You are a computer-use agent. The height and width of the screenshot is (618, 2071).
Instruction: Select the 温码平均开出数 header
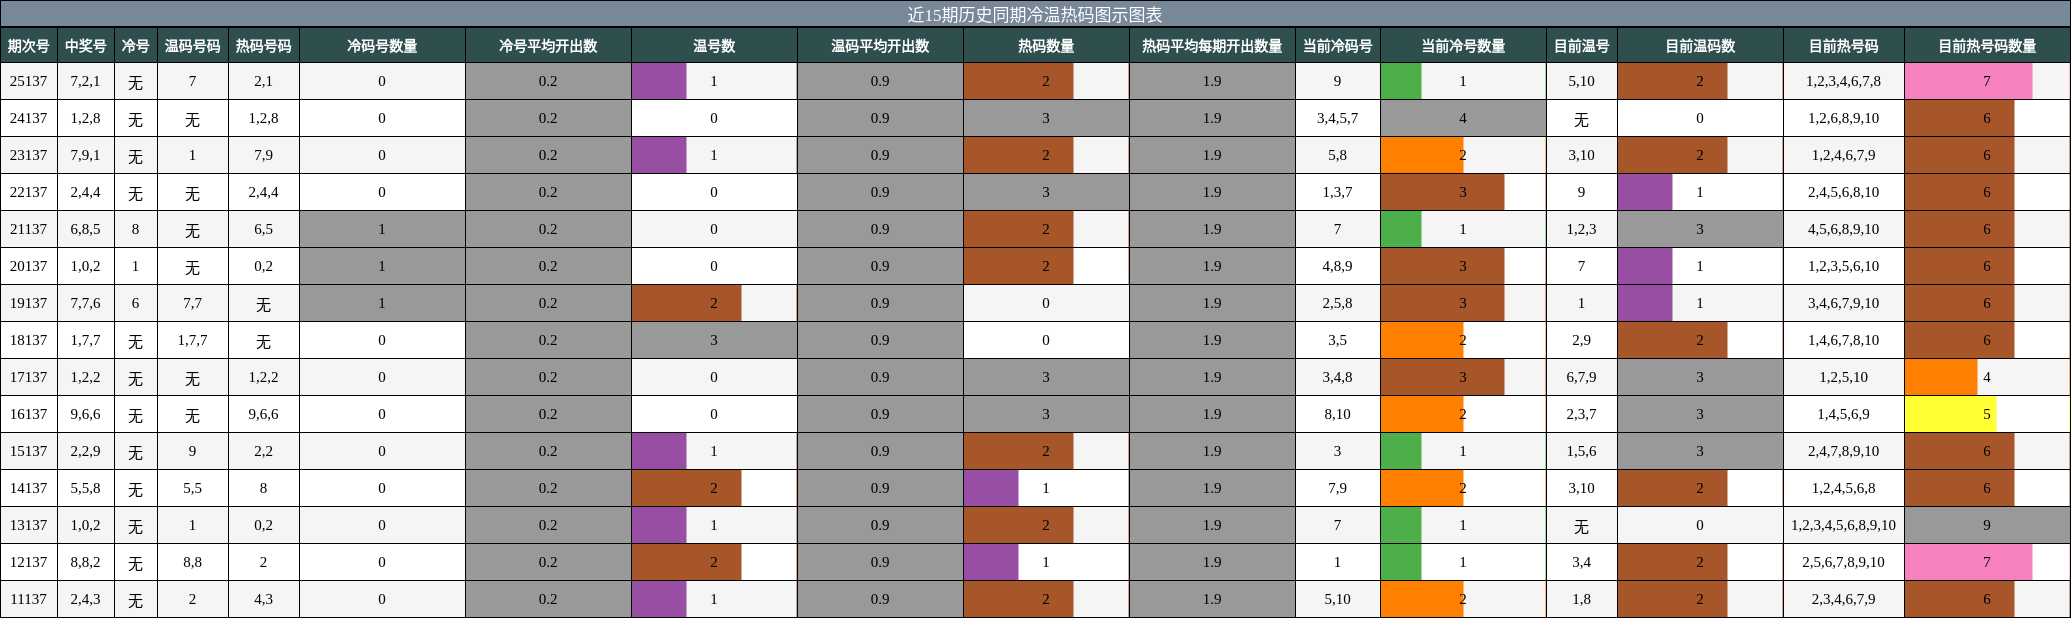tap(880, 45)
